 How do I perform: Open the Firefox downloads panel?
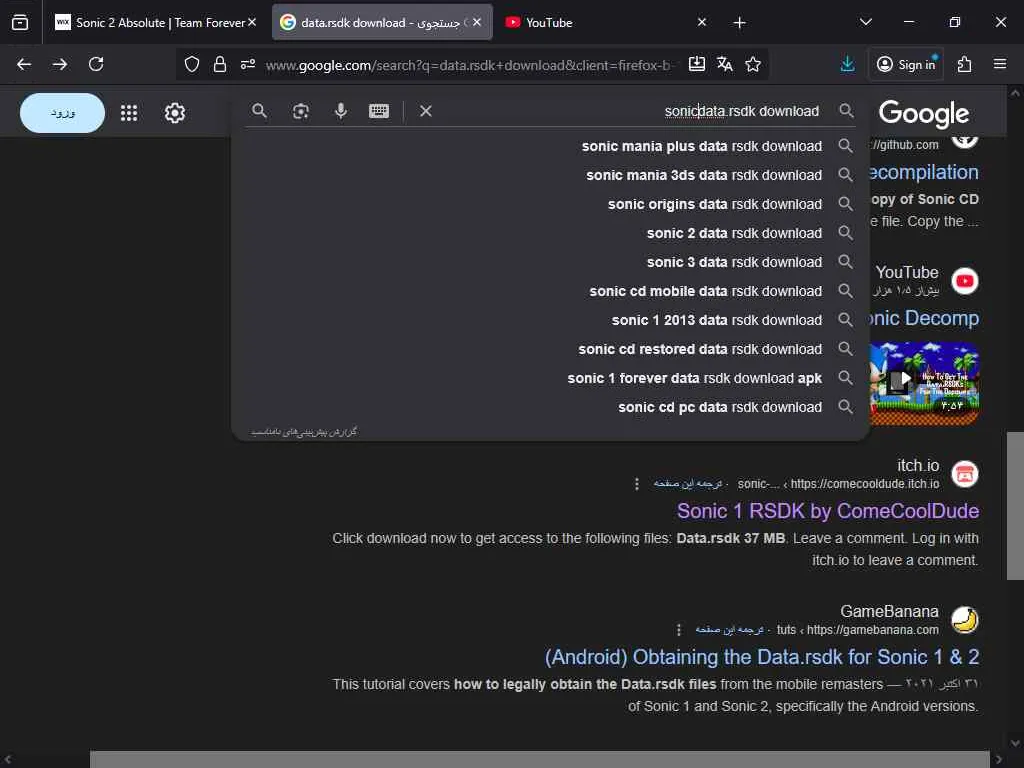pos(847,64)
